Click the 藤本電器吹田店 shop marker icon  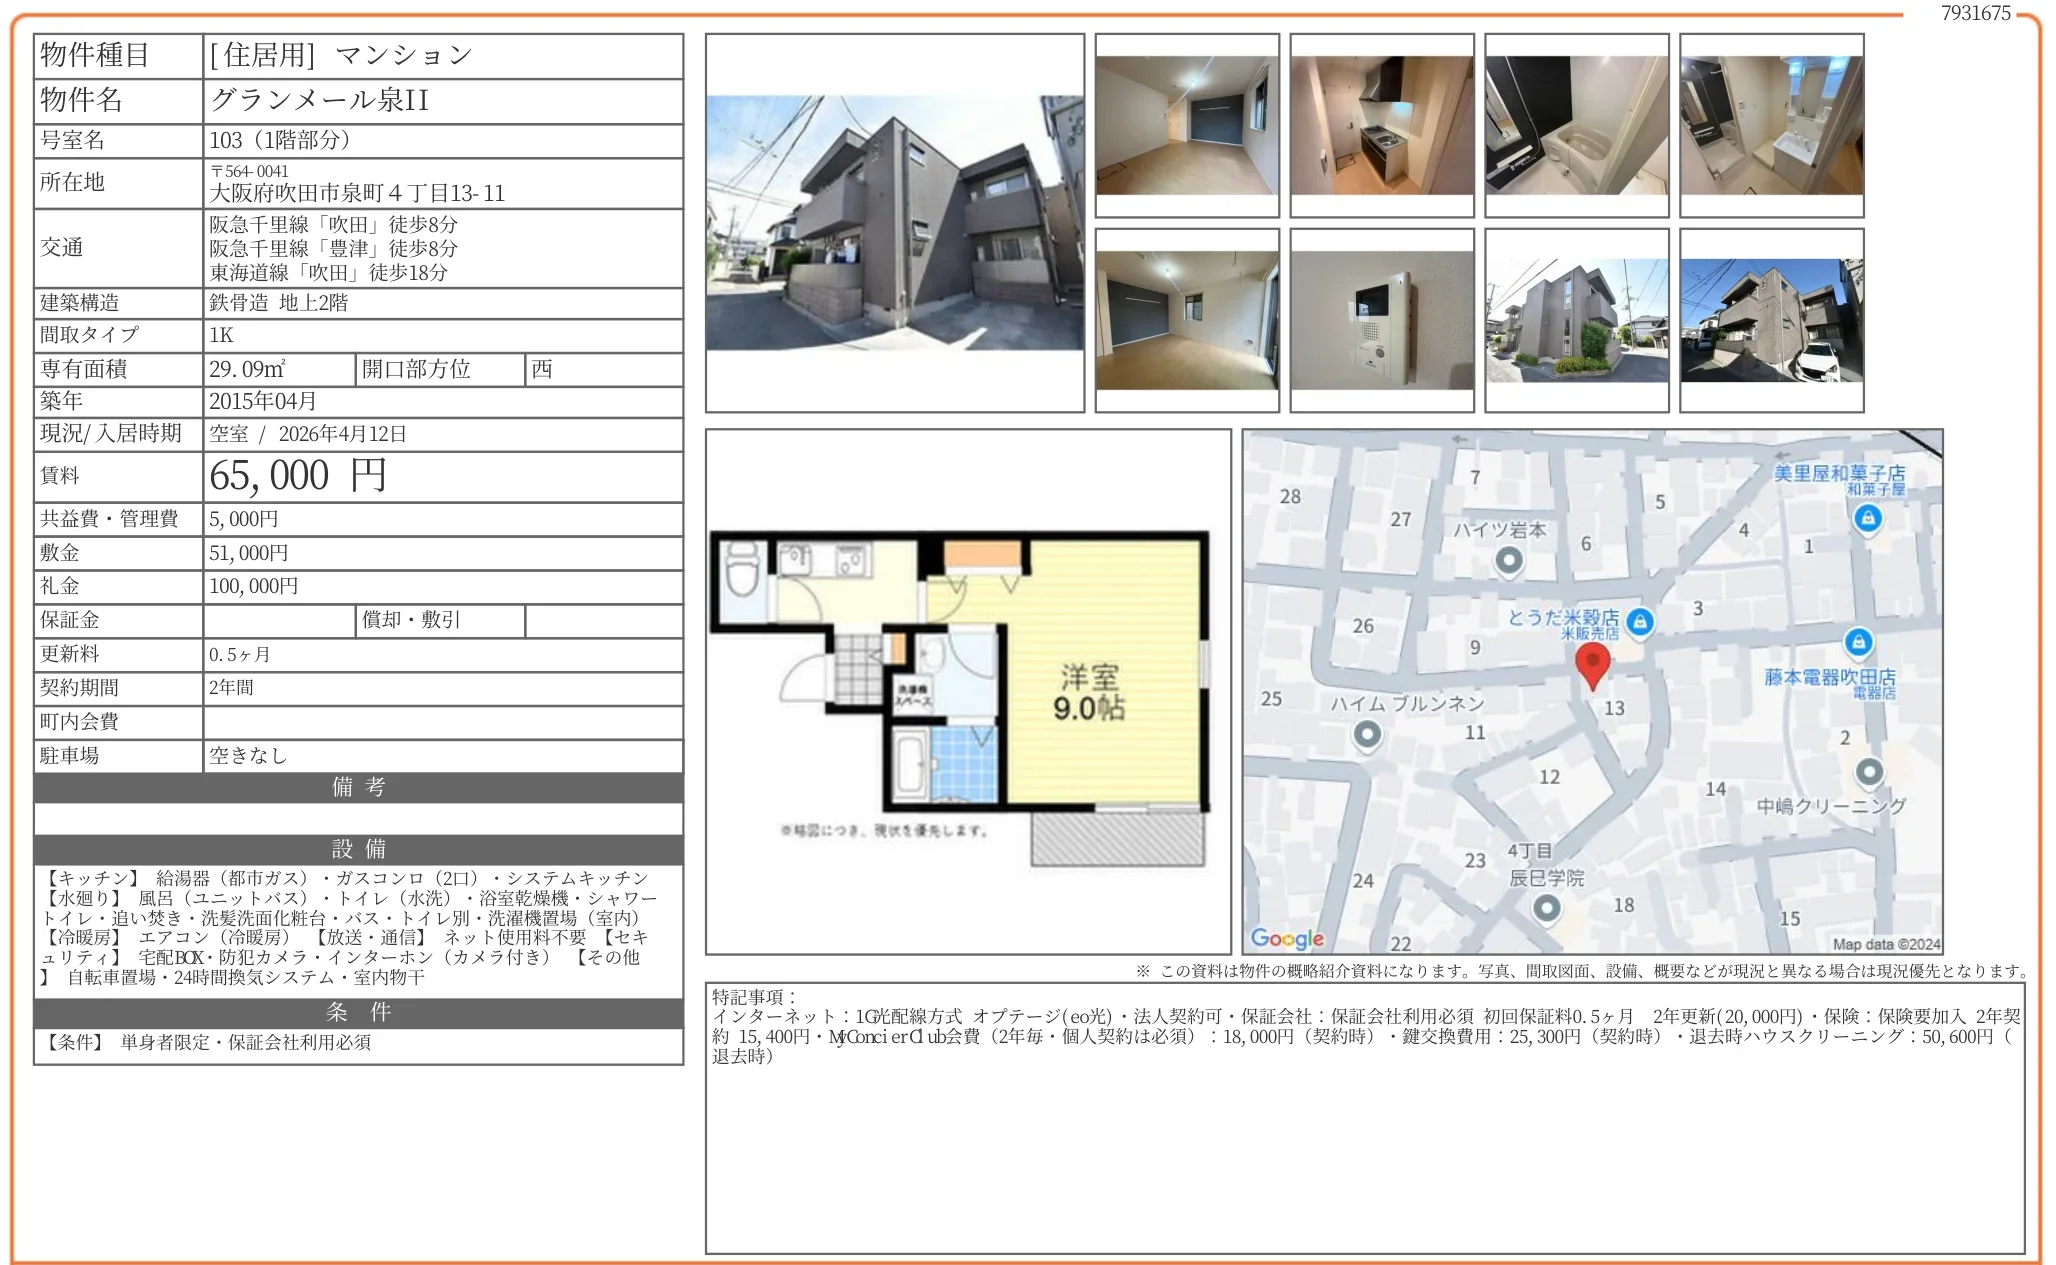1858,642
